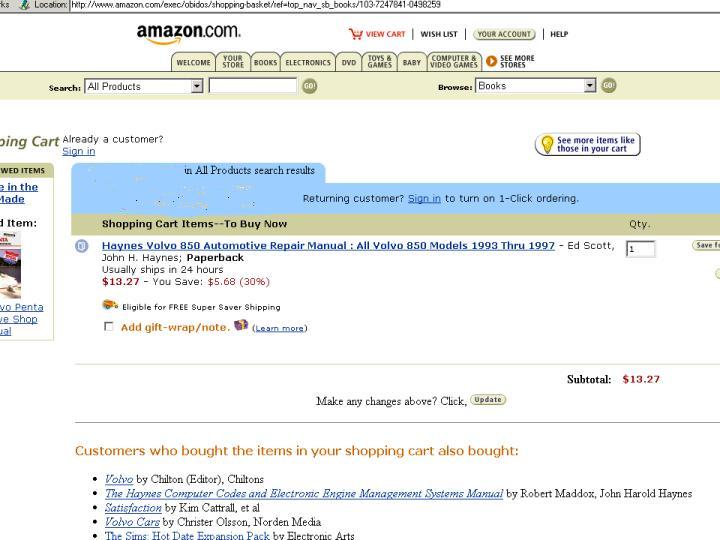Viewport: 720px width, 540px height.
Task: Click the Browse GO! button
Action: click(609, 85)
